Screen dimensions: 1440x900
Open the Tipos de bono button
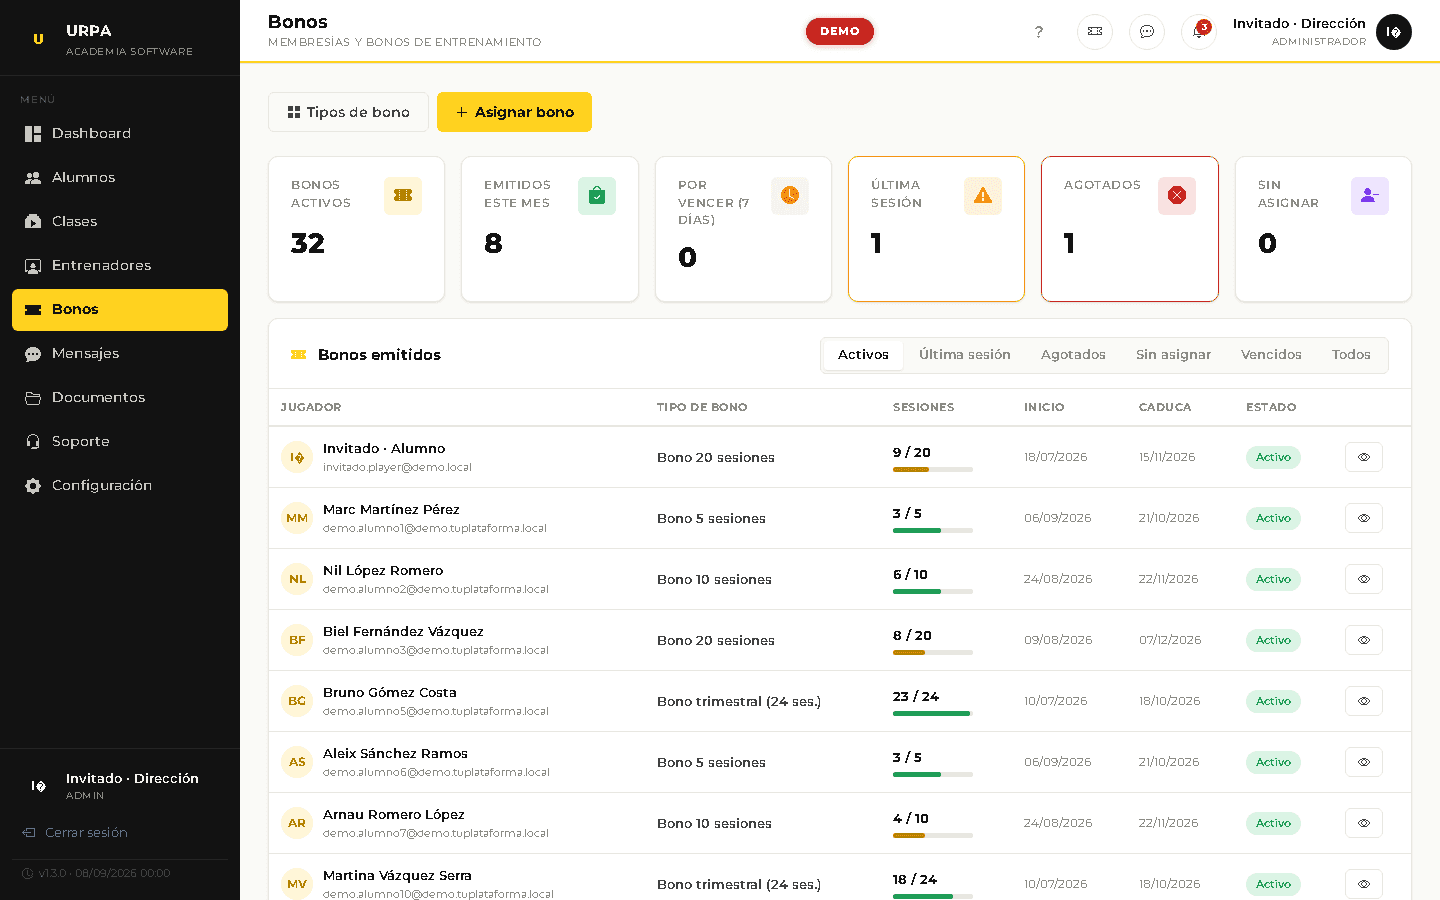tap(348, 112)
